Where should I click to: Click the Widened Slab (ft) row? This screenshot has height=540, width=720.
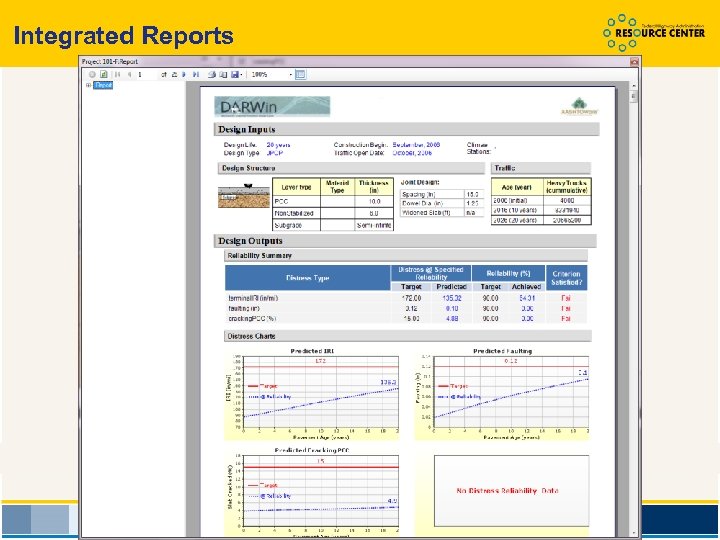441,213
